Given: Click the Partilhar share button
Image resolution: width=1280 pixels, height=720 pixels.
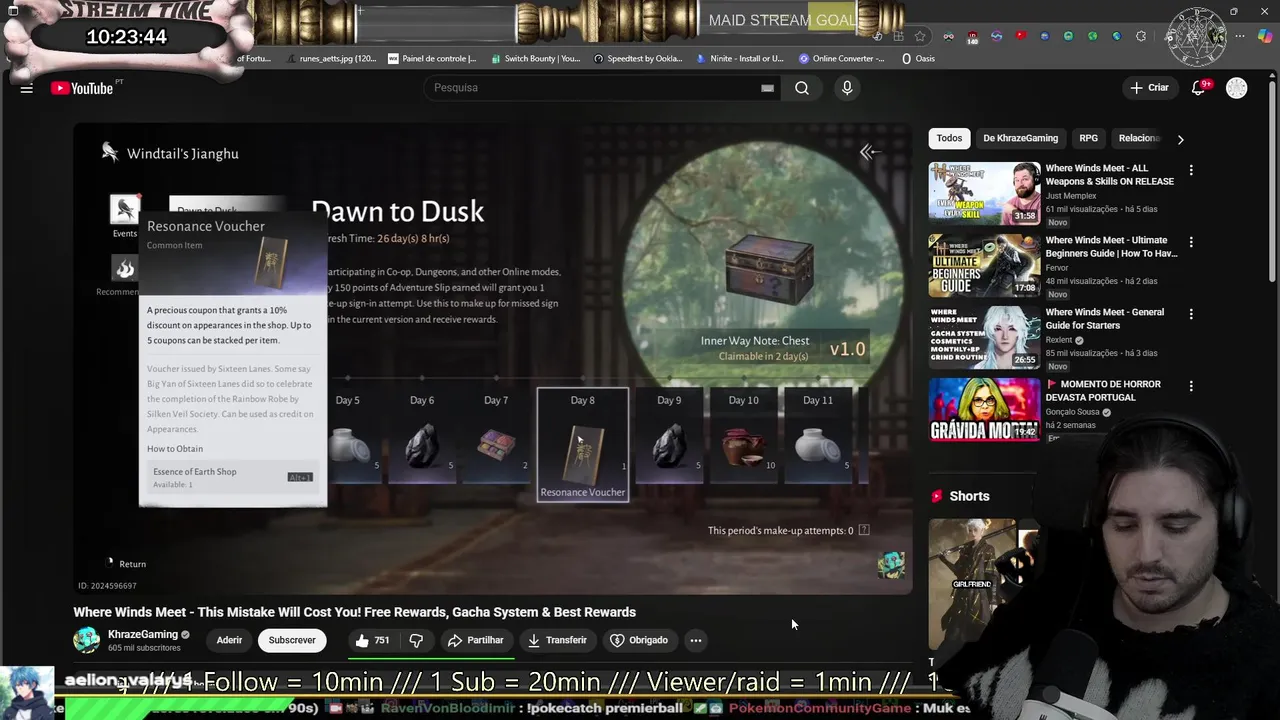Looking at the screenshot, I should [475, 640].
